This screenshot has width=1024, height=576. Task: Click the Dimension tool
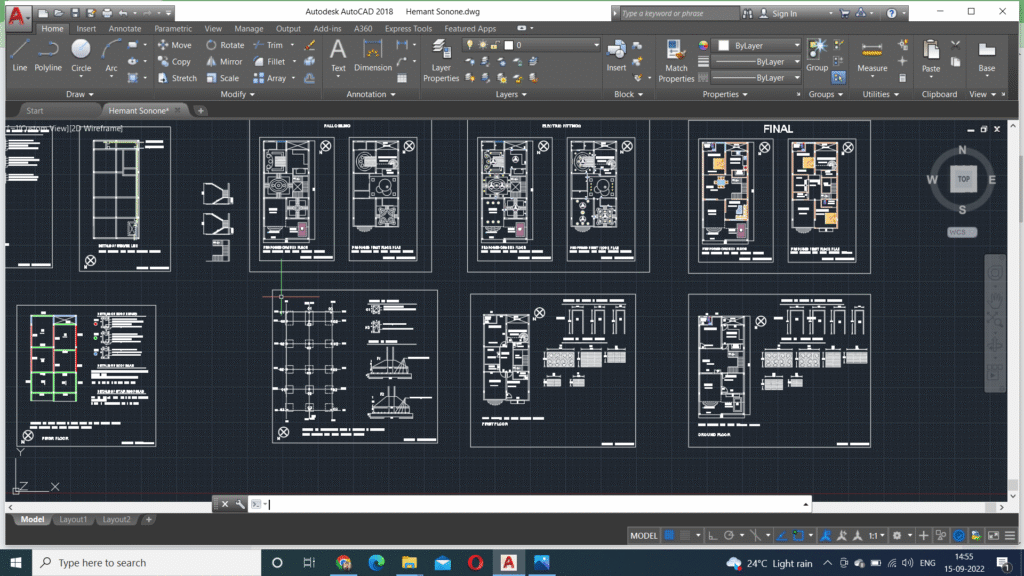click(x=373, y=56)
